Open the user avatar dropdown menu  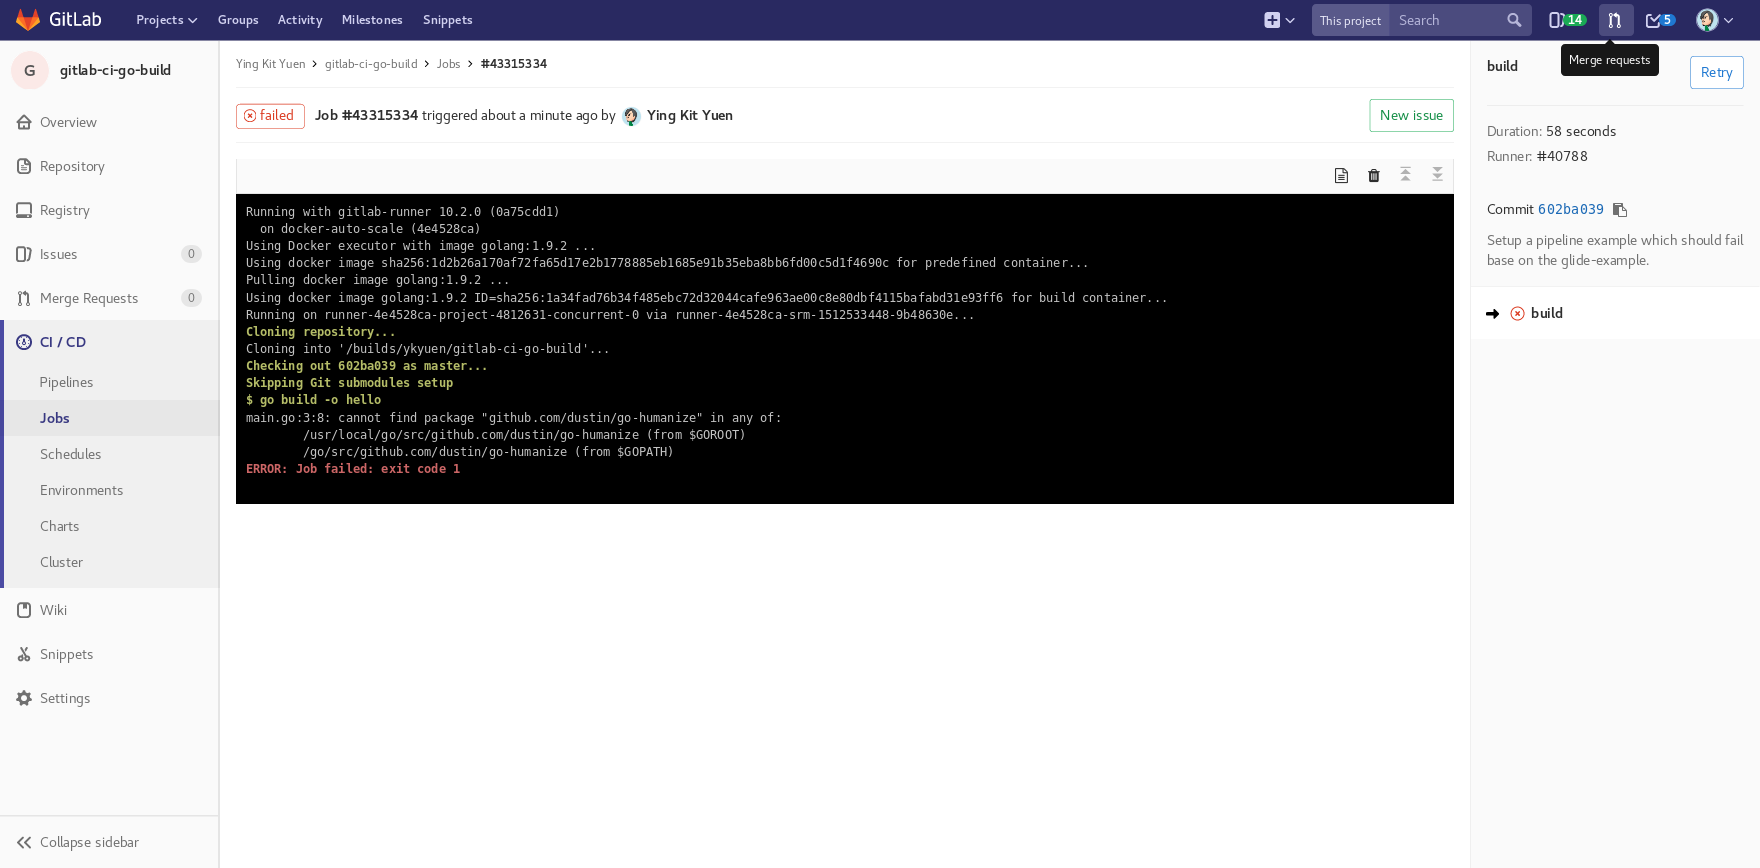(x=1714, y=20)
